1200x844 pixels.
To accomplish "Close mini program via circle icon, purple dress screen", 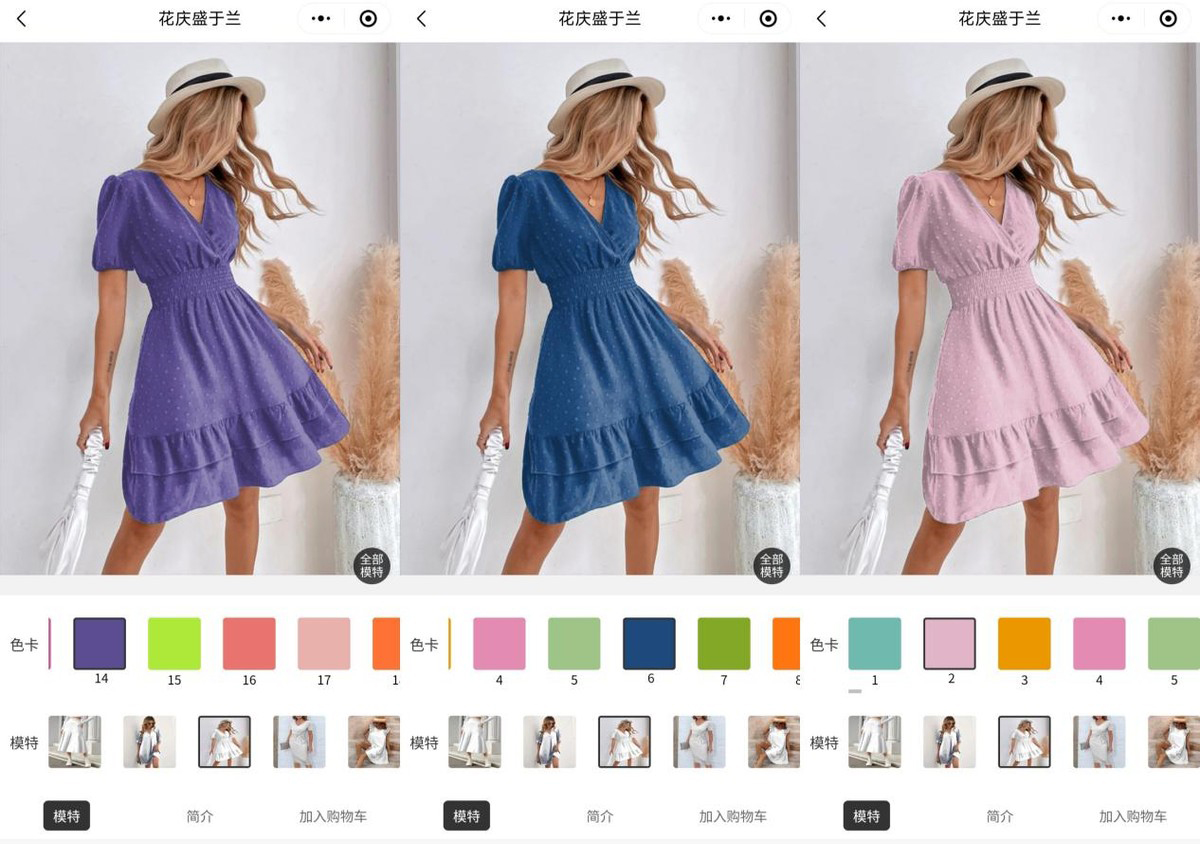I will (x=368, y=19).
